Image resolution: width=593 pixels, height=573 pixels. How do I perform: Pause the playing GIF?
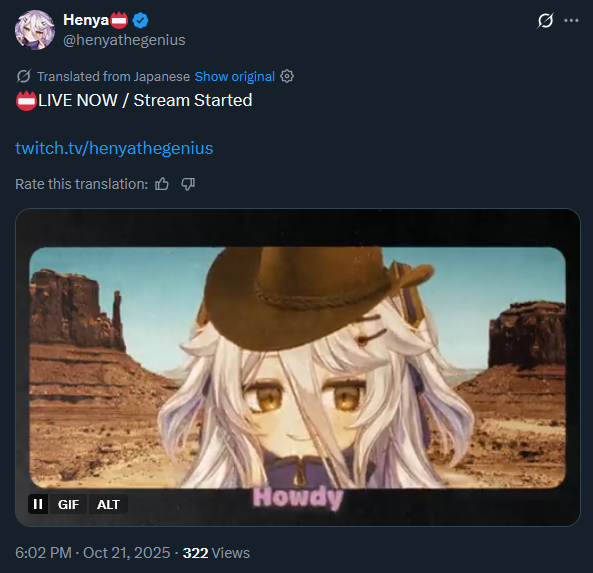[38, 504]
